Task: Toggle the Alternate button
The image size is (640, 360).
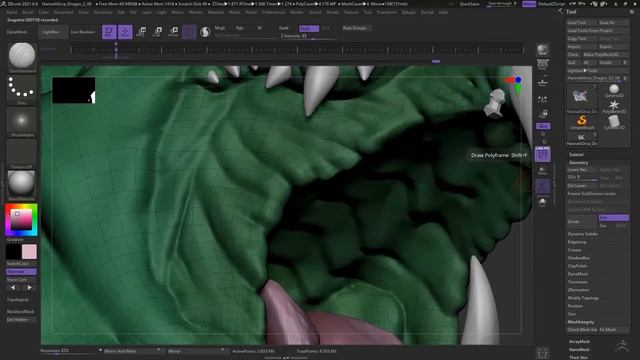Action: [x=21, y=271]
